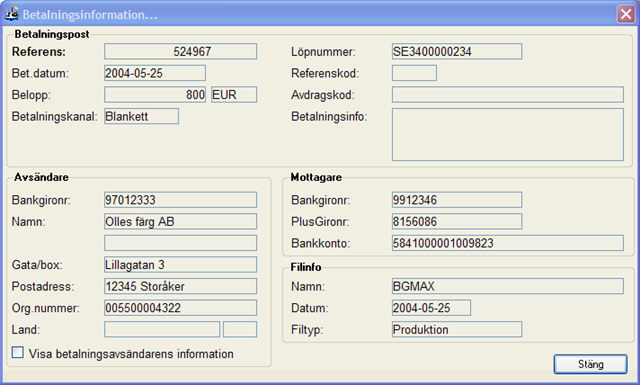This screenshot has height=385, width=640.
Task: Focus the empty Avdragskod field
Action: (508, 95)
